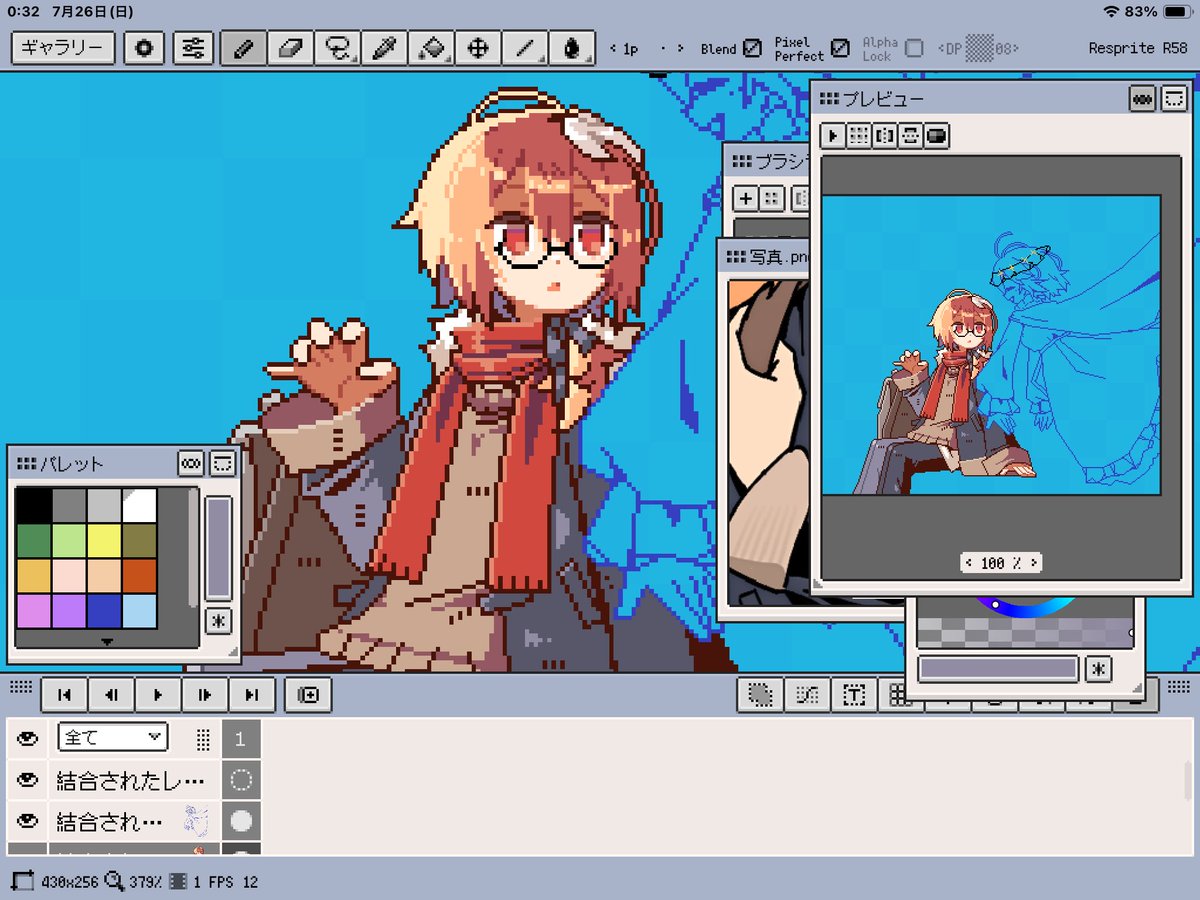The height and width of the screenshot is (900, 1200).
Task: Play animation in the プレビュー panel
Action: point(833,136)
